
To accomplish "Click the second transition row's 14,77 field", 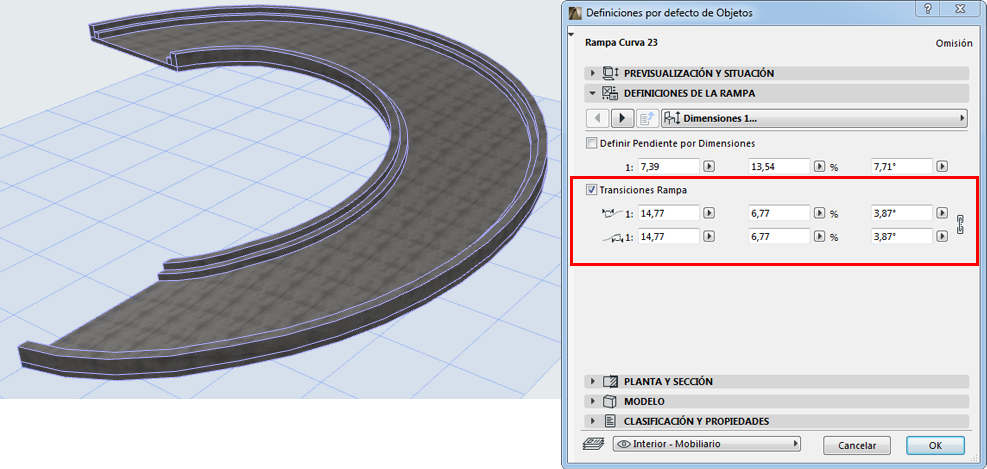I will click(x=668, y=237).
